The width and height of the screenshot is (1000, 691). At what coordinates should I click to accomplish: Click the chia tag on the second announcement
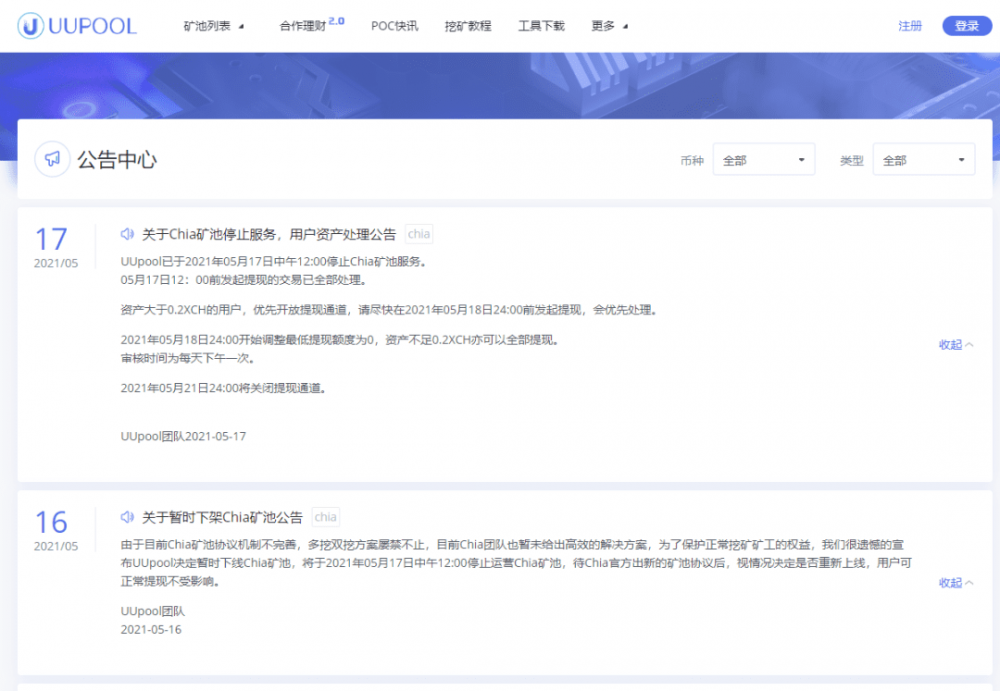pyautogui.click(x=325, y=517)
